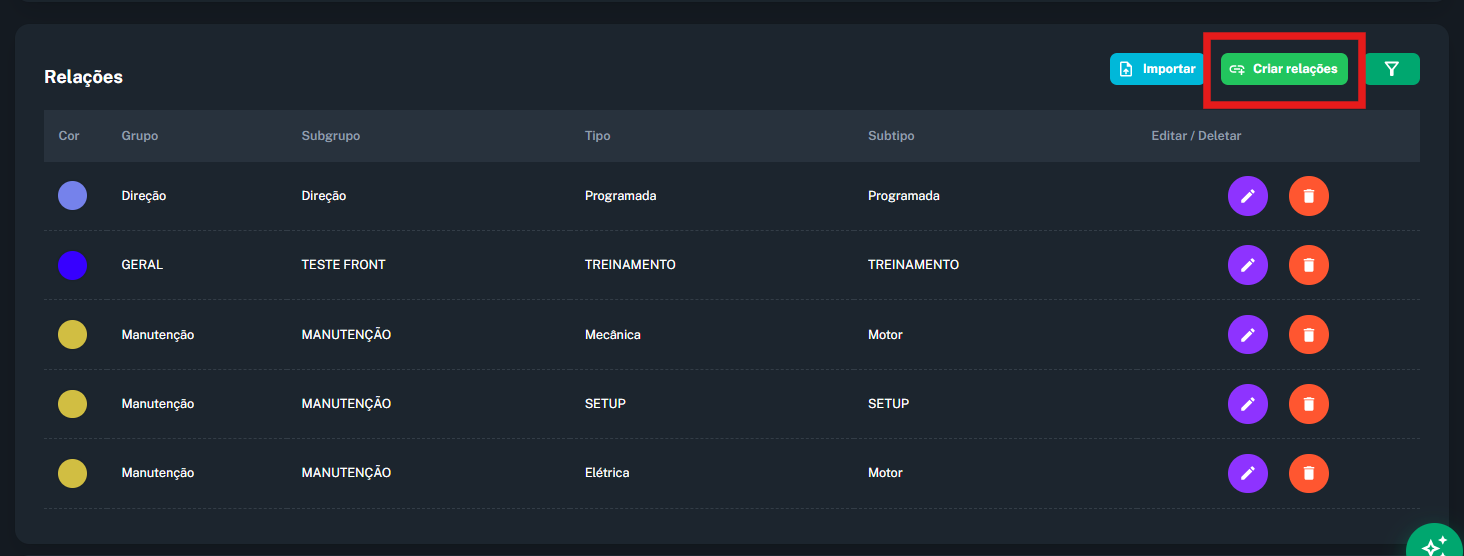Edit the Direção Programada relation

coord(1247,196)
